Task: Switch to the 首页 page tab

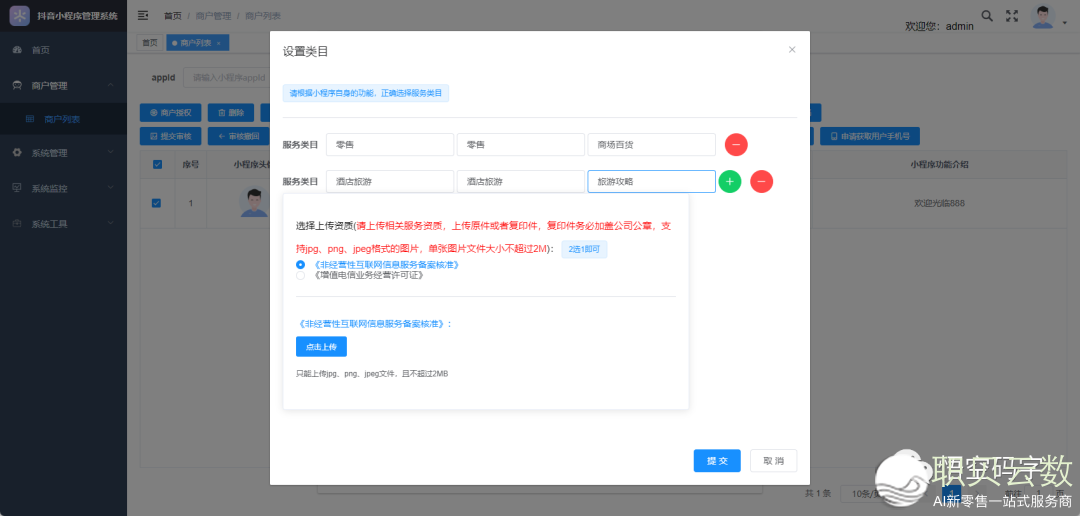Action: pyautogui.click(x=149, y=43)
